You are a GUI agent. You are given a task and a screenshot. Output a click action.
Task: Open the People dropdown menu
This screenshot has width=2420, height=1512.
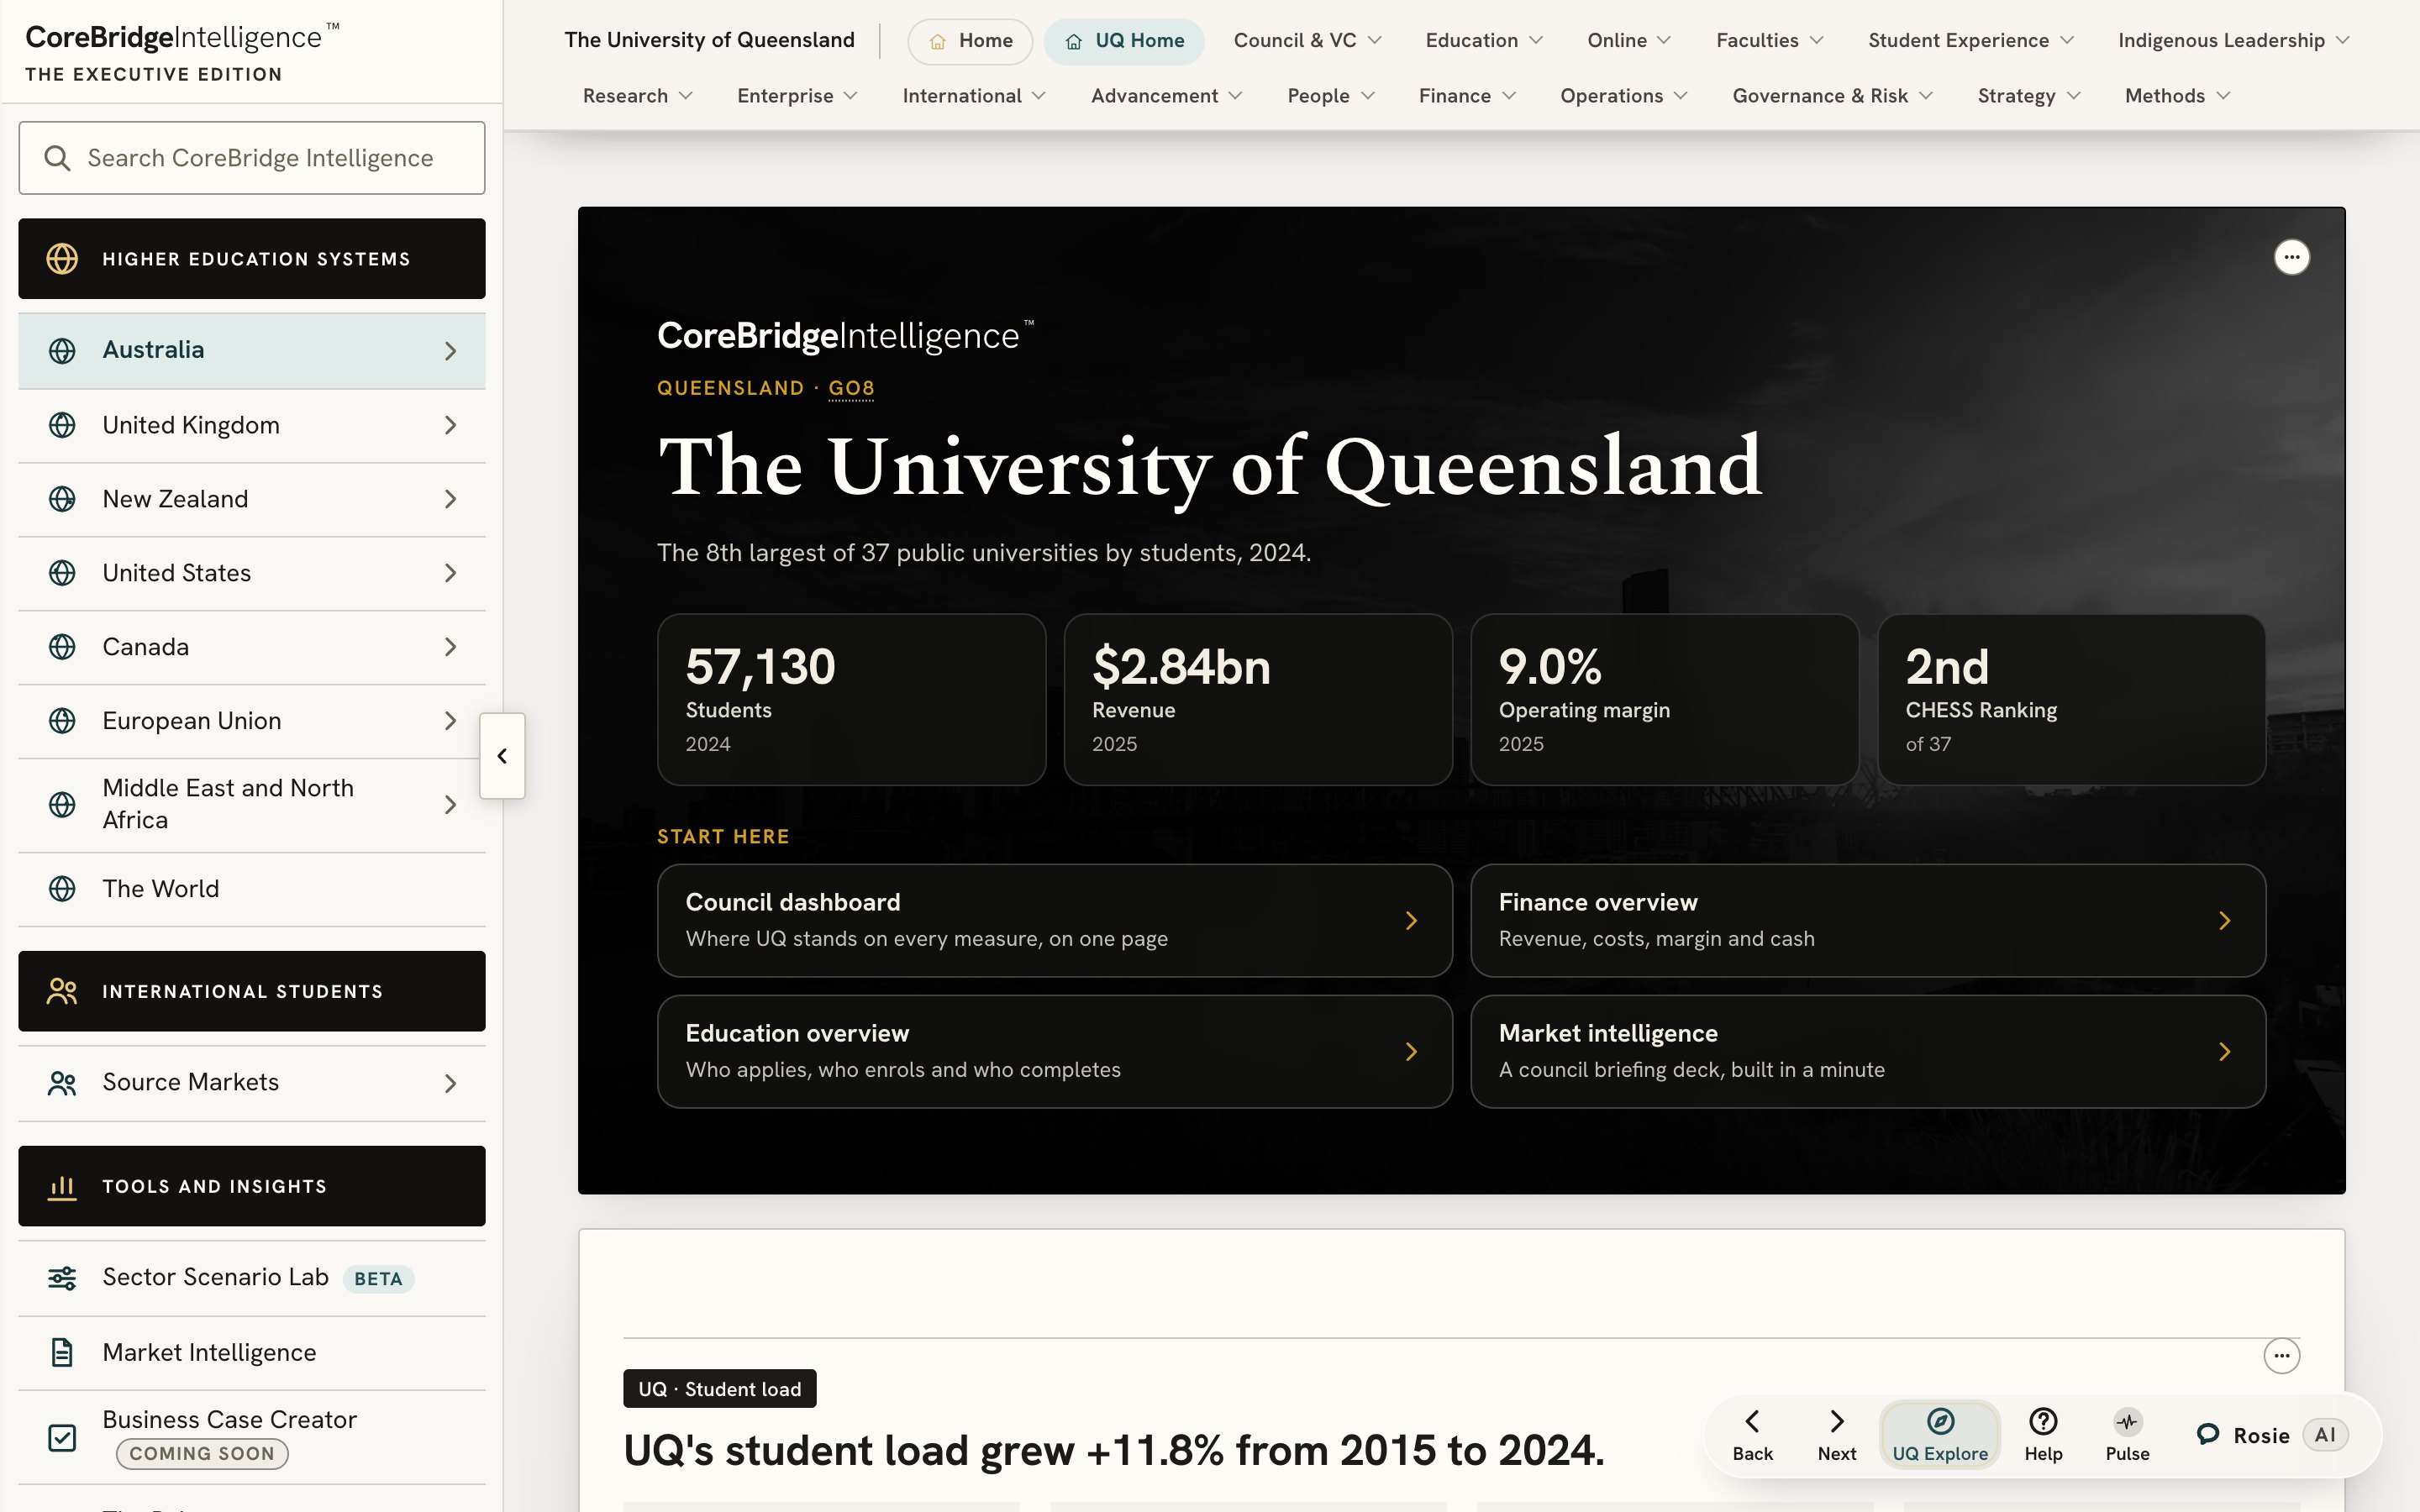[1331, 96]
